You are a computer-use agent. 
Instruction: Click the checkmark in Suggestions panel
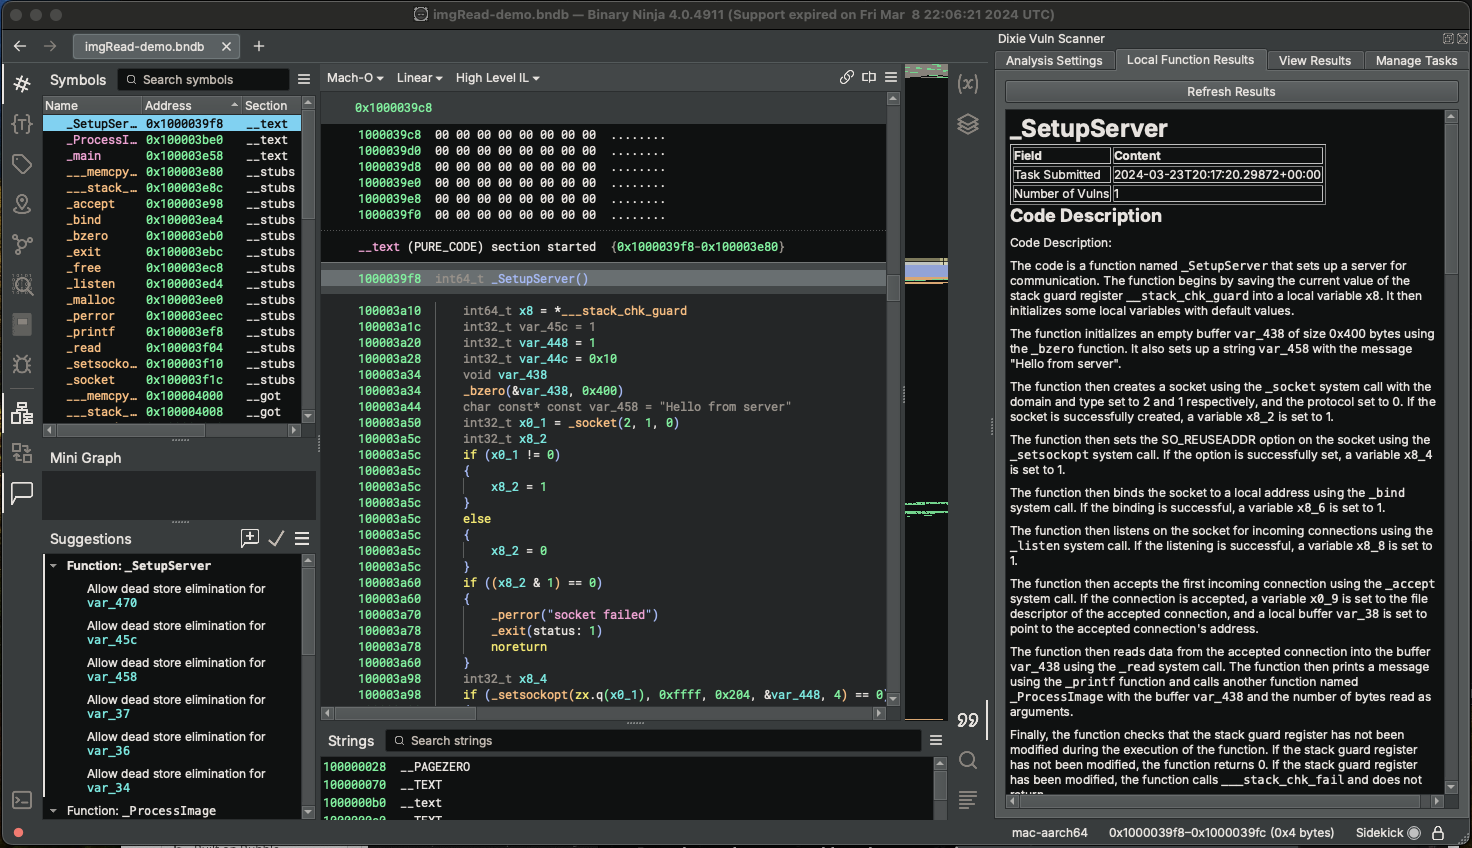pos(277,538)
